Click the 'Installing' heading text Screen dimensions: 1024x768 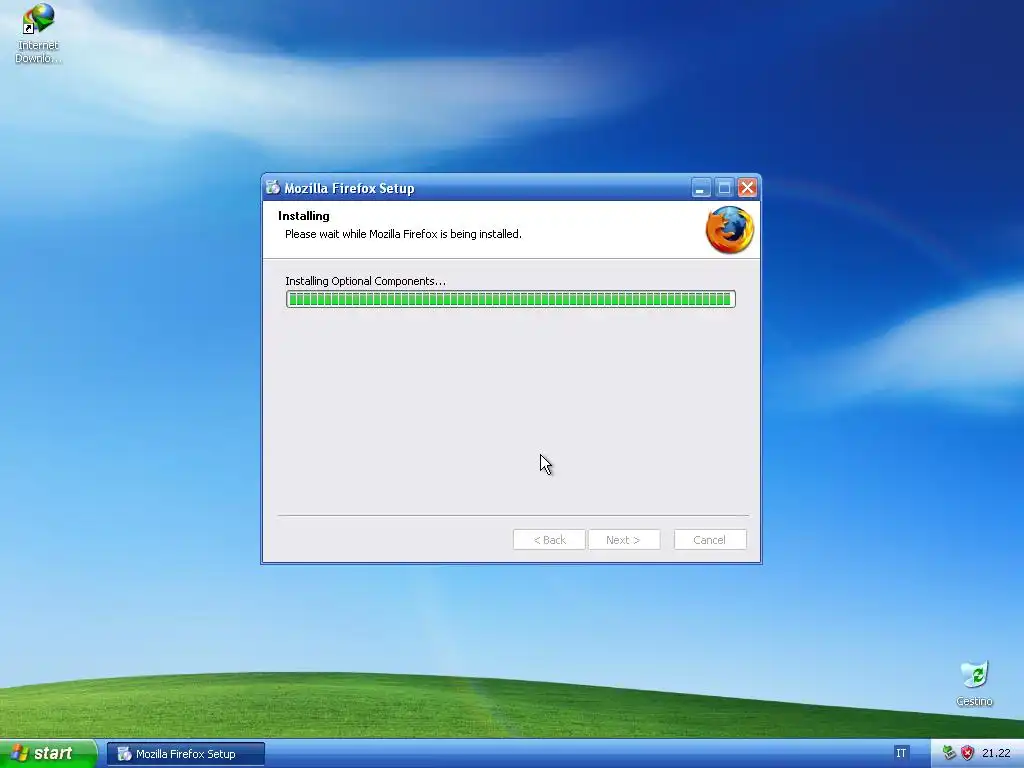tap(304, 216)
